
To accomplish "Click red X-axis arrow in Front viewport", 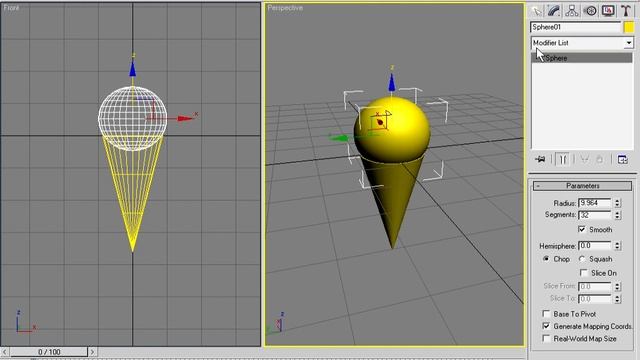I will 185,118.
